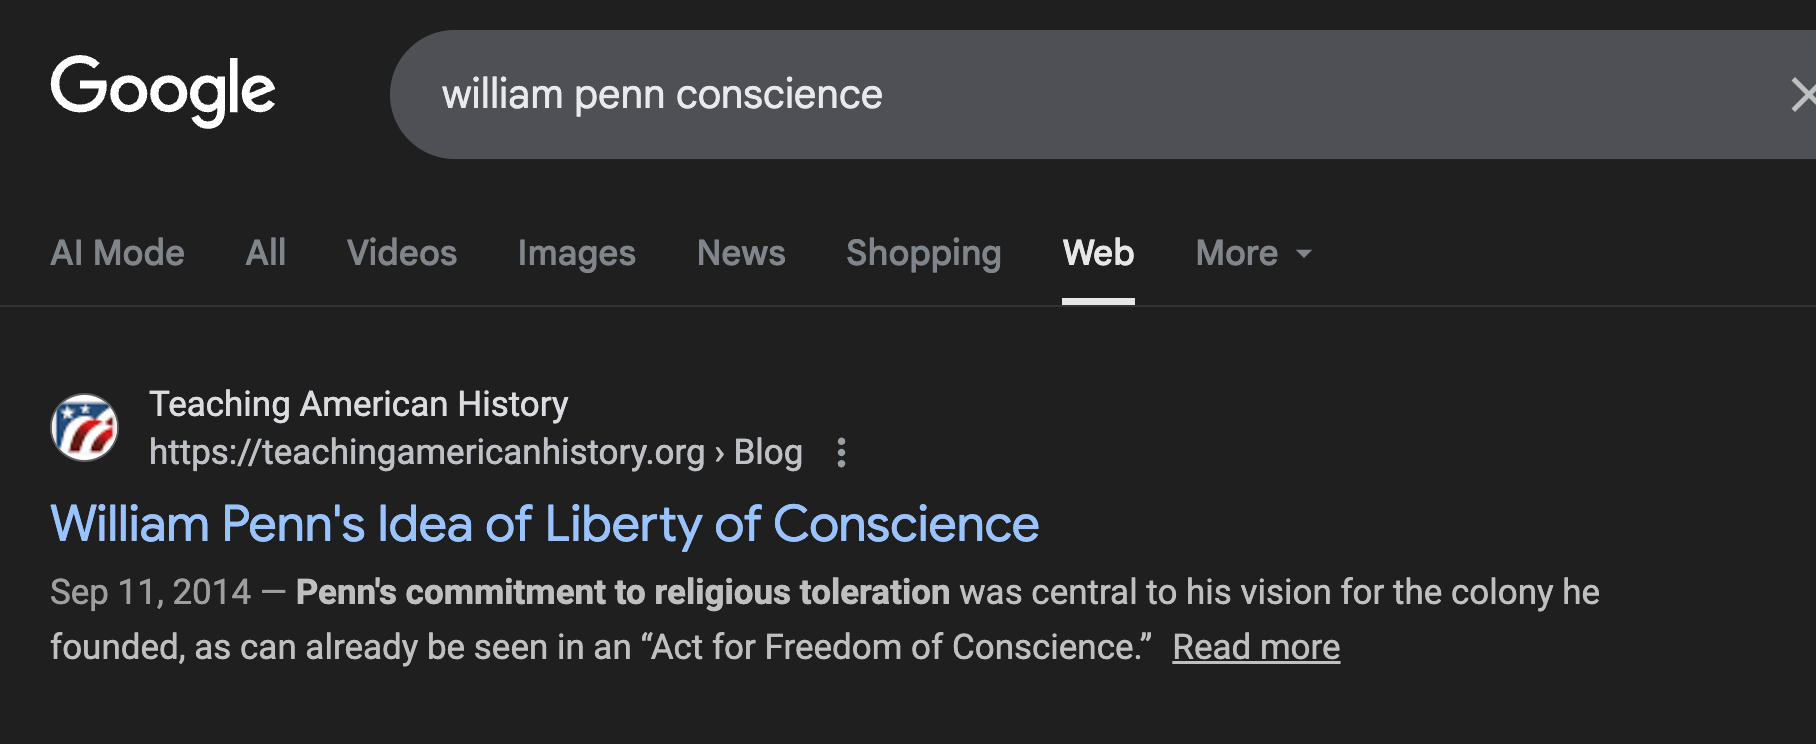
Task: Click the teachingamericanhistory.org URL
Action: click(427, 453)
